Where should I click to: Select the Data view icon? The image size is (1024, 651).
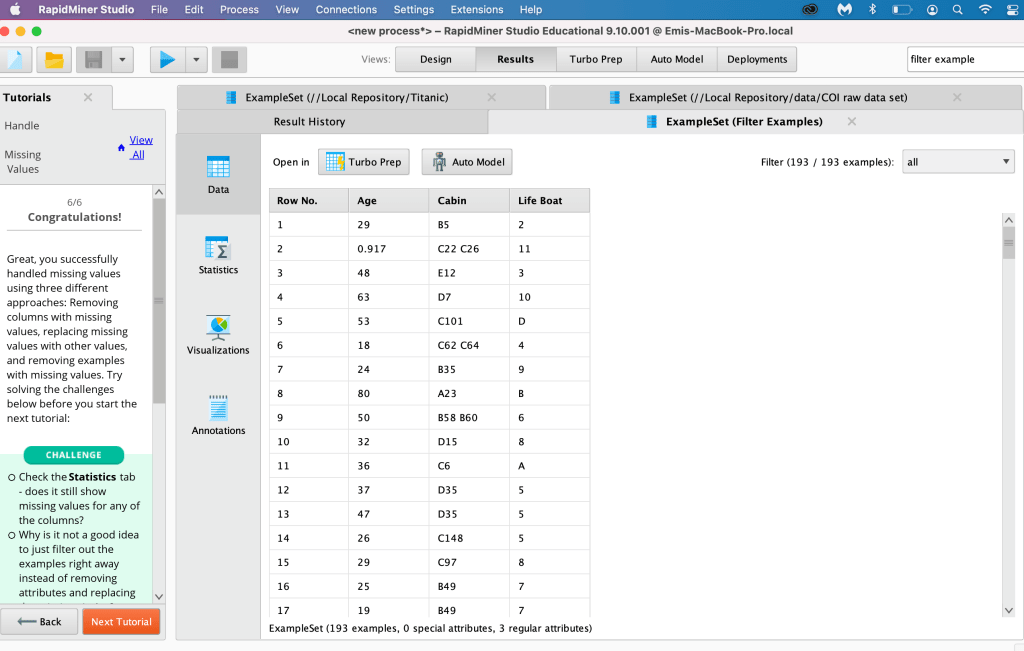click(x=218, y=174)
